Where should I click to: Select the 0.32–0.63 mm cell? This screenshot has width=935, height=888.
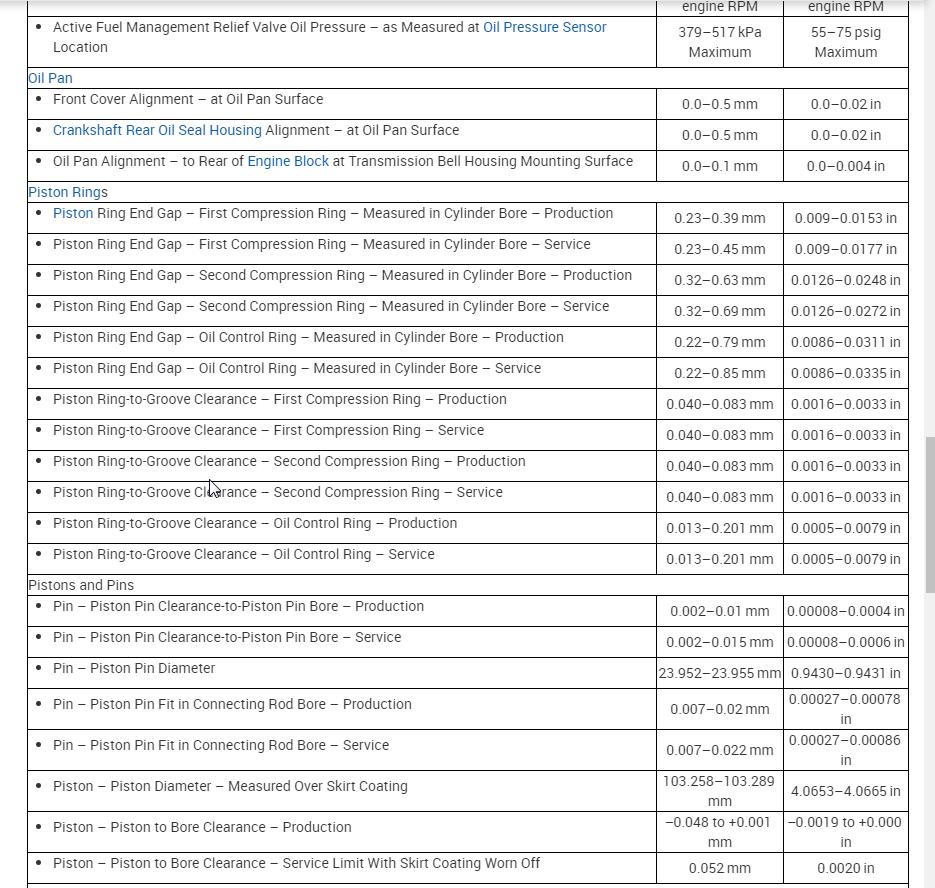point(720,280)
